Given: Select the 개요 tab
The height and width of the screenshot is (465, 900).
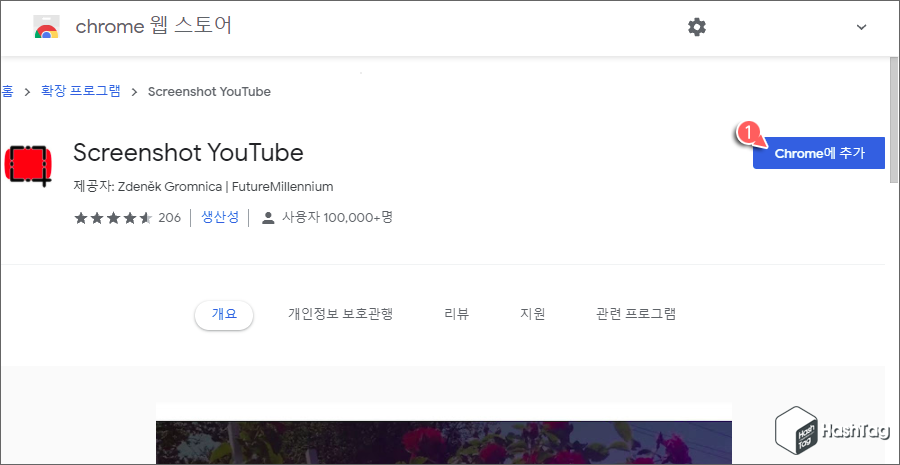Looking at the screenshot, I should pos(224,315).
